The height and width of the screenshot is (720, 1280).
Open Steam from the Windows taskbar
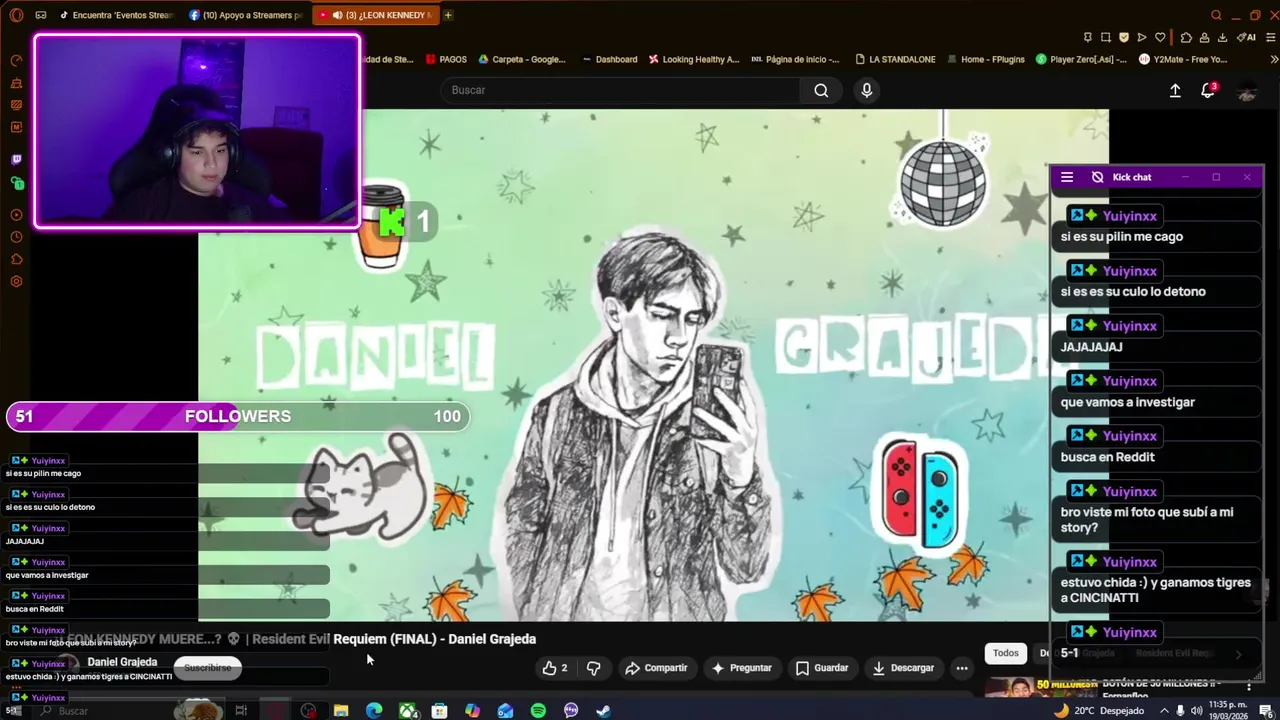point(604,711)
